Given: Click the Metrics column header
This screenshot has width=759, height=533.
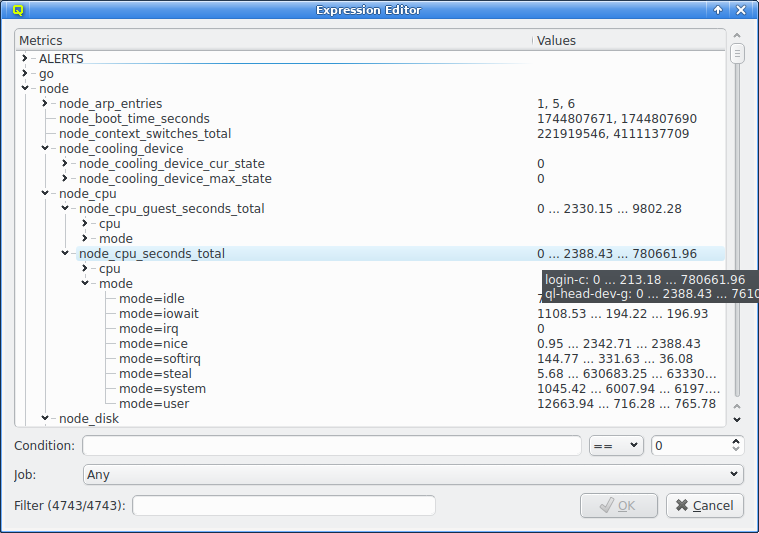Looking at the screenshot, I should [273, 40].
